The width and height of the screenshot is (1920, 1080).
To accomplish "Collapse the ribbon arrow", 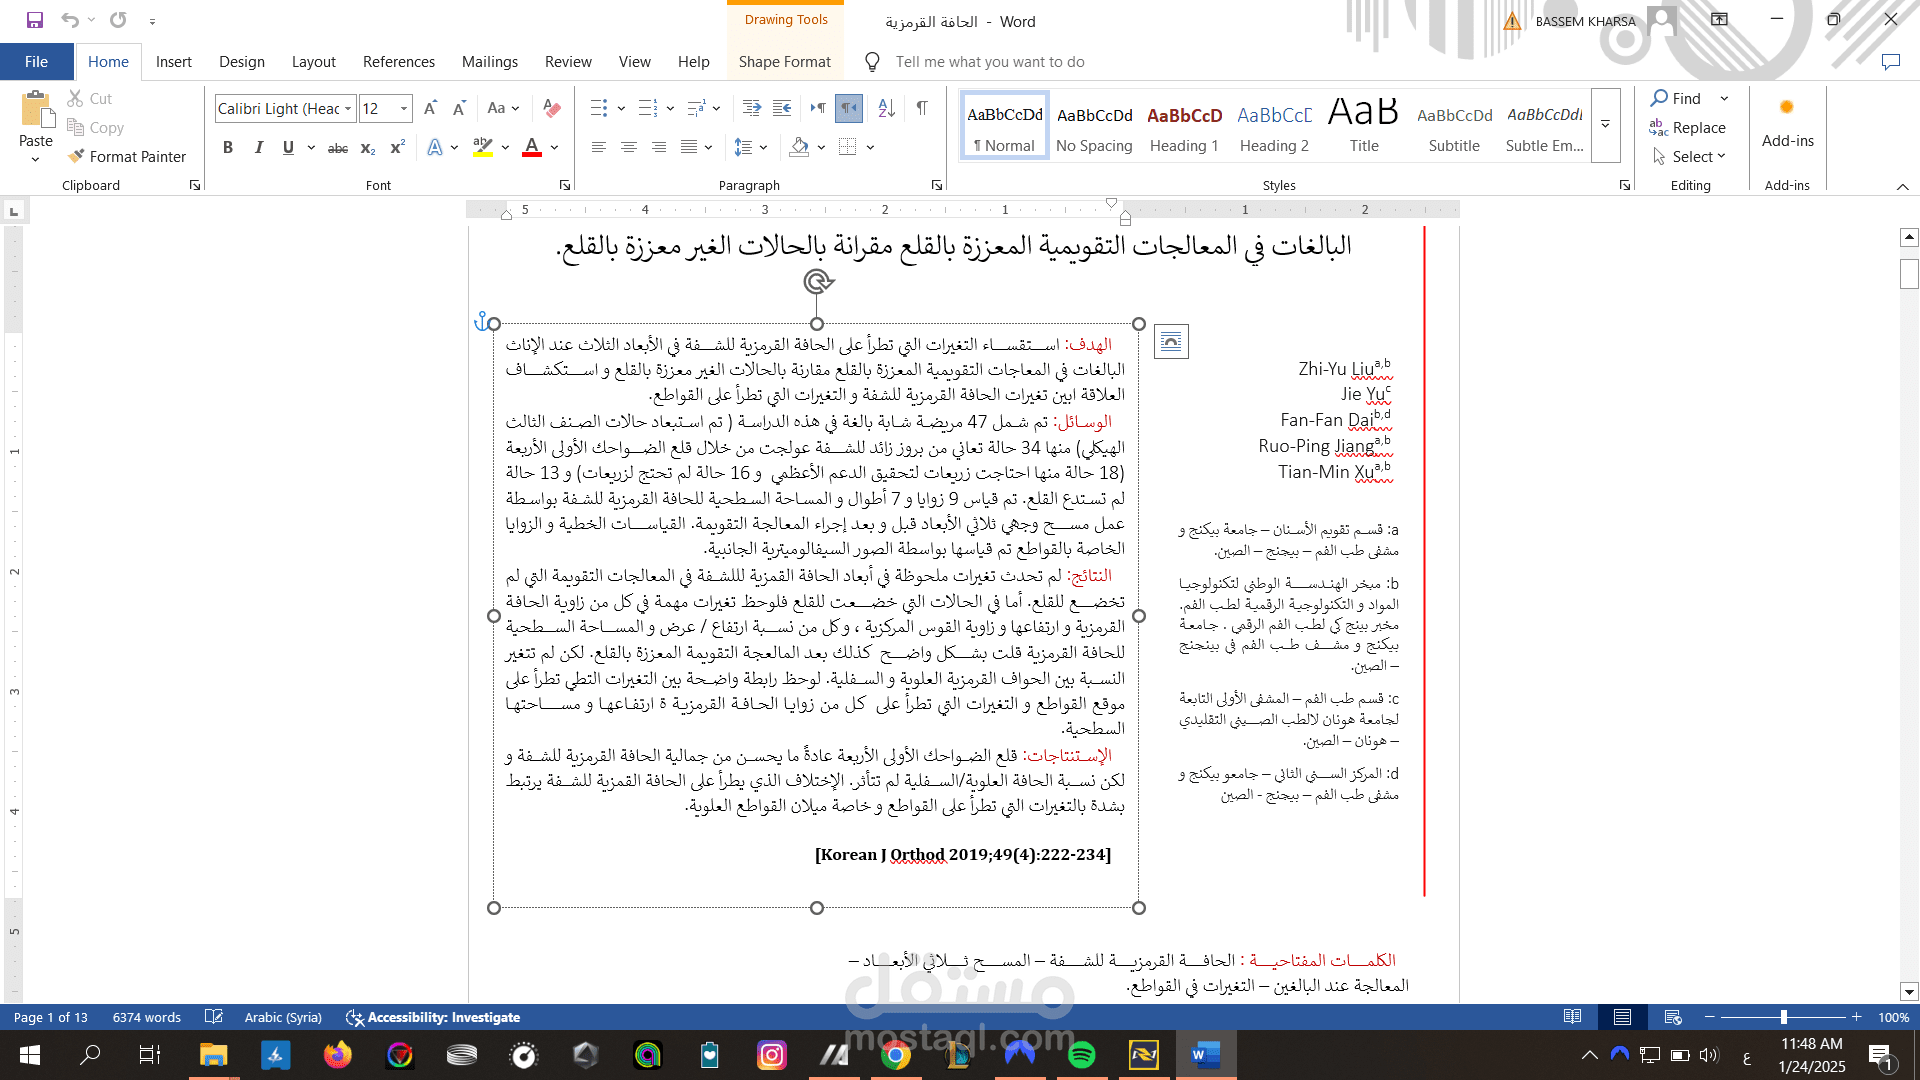I will 1902,186.
